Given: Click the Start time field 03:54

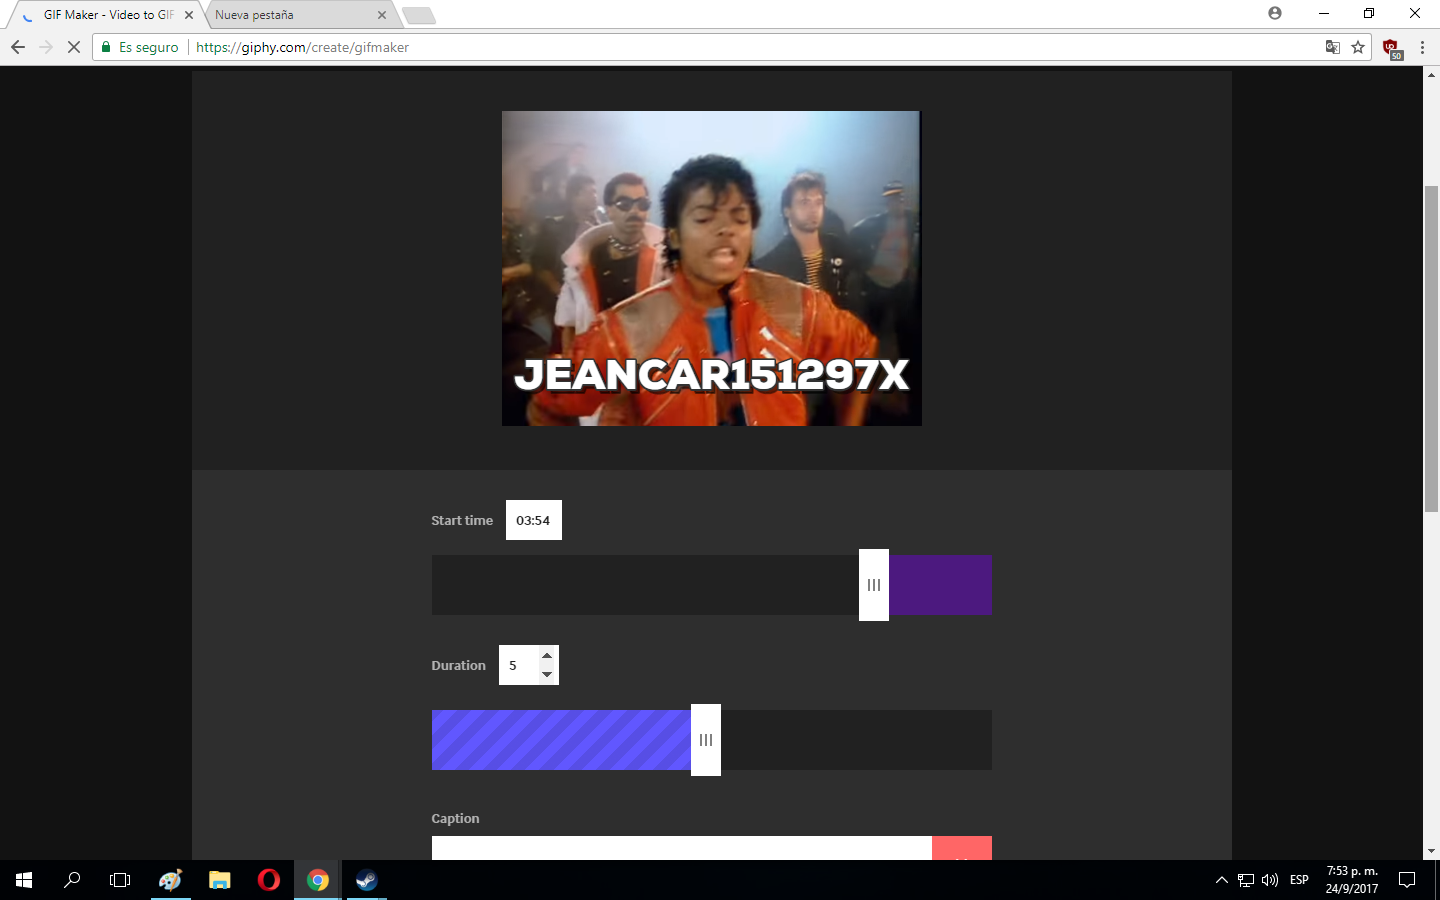Looking at the screenshot, I should tap(534, 520).
